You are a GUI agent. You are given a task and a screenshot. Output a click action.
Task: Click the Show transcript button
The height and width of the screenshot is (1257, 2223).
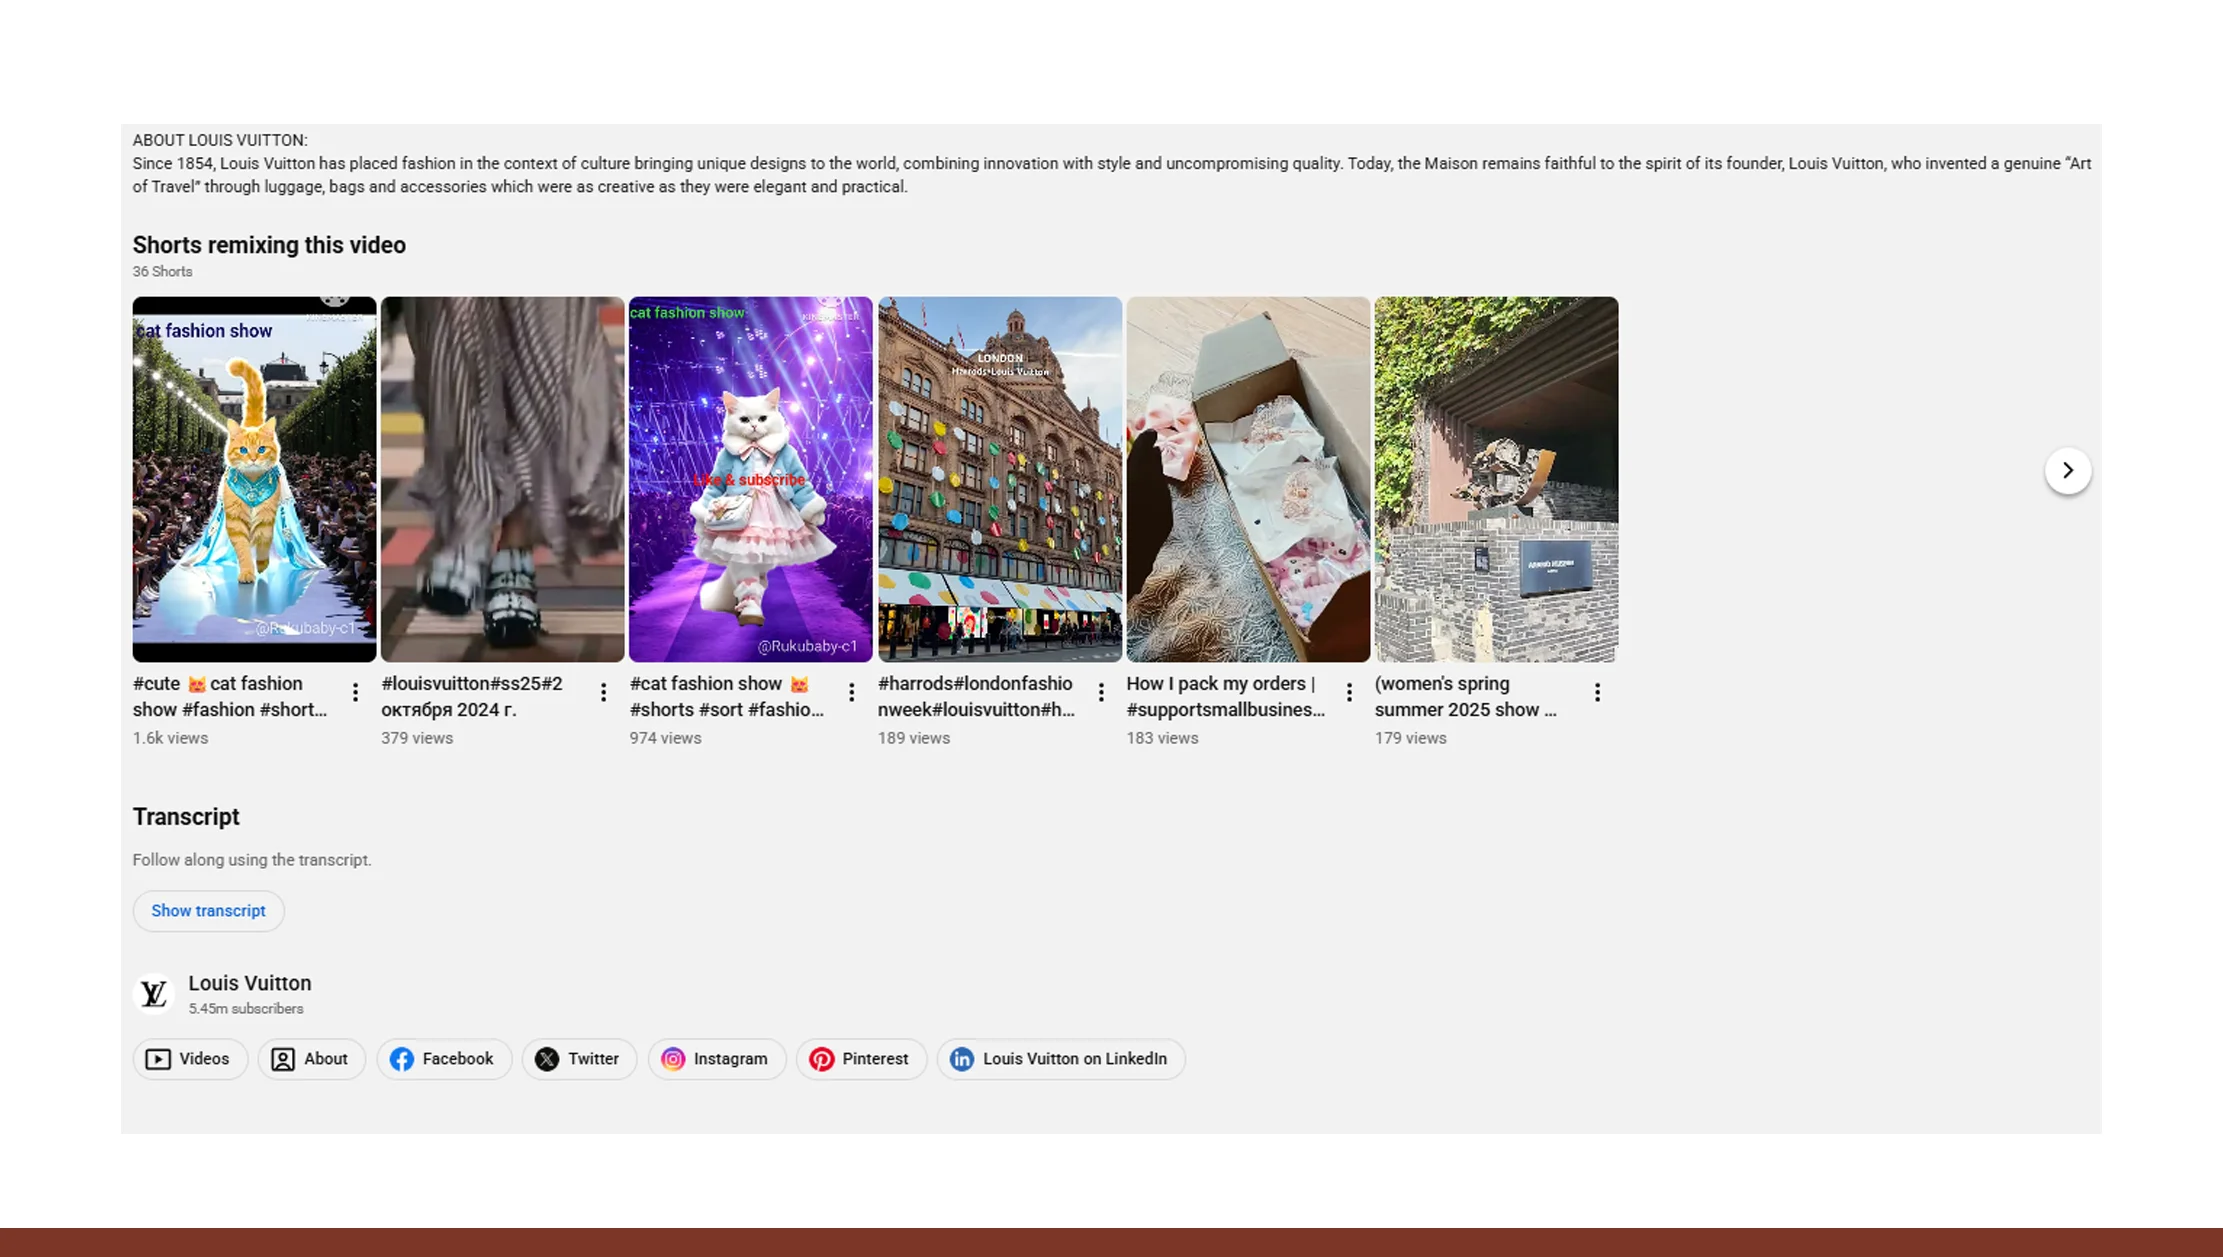[x=208, y=910]
